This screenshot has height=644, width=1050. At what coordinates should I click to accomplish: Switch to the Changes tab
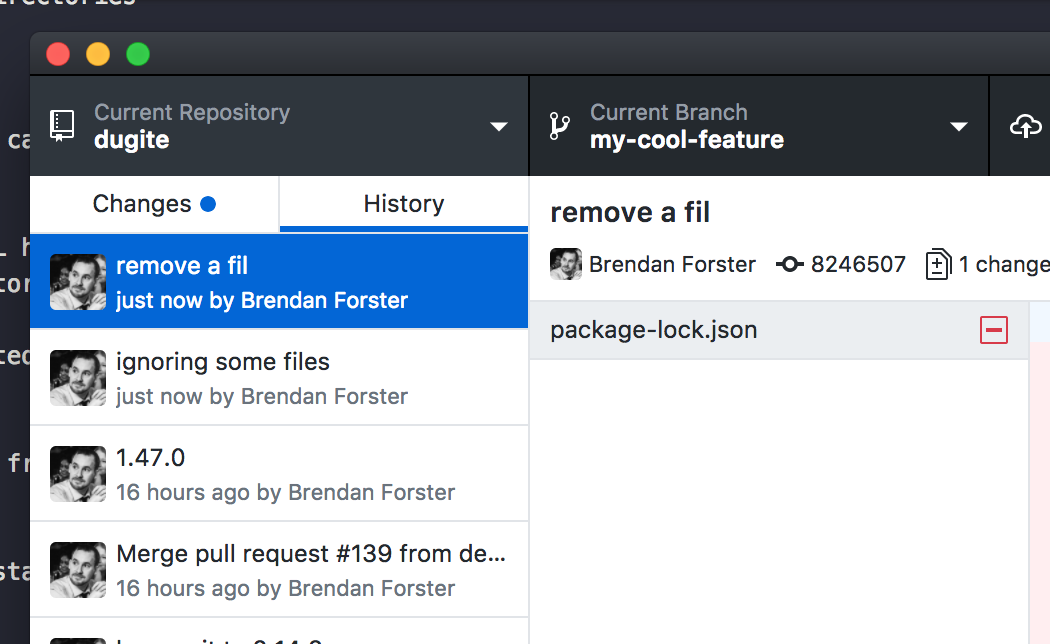click(142, 204)
